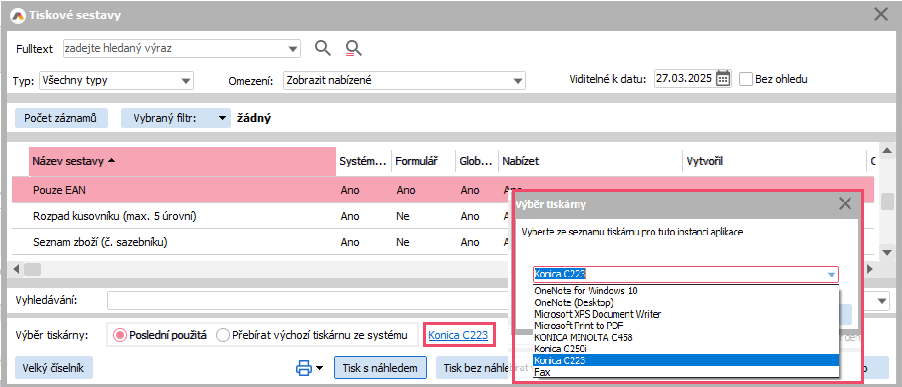Viewport: 902px width, 387px height.
Task: Expand the Vybraný filtr dropdown
Action: coord(223,118)
